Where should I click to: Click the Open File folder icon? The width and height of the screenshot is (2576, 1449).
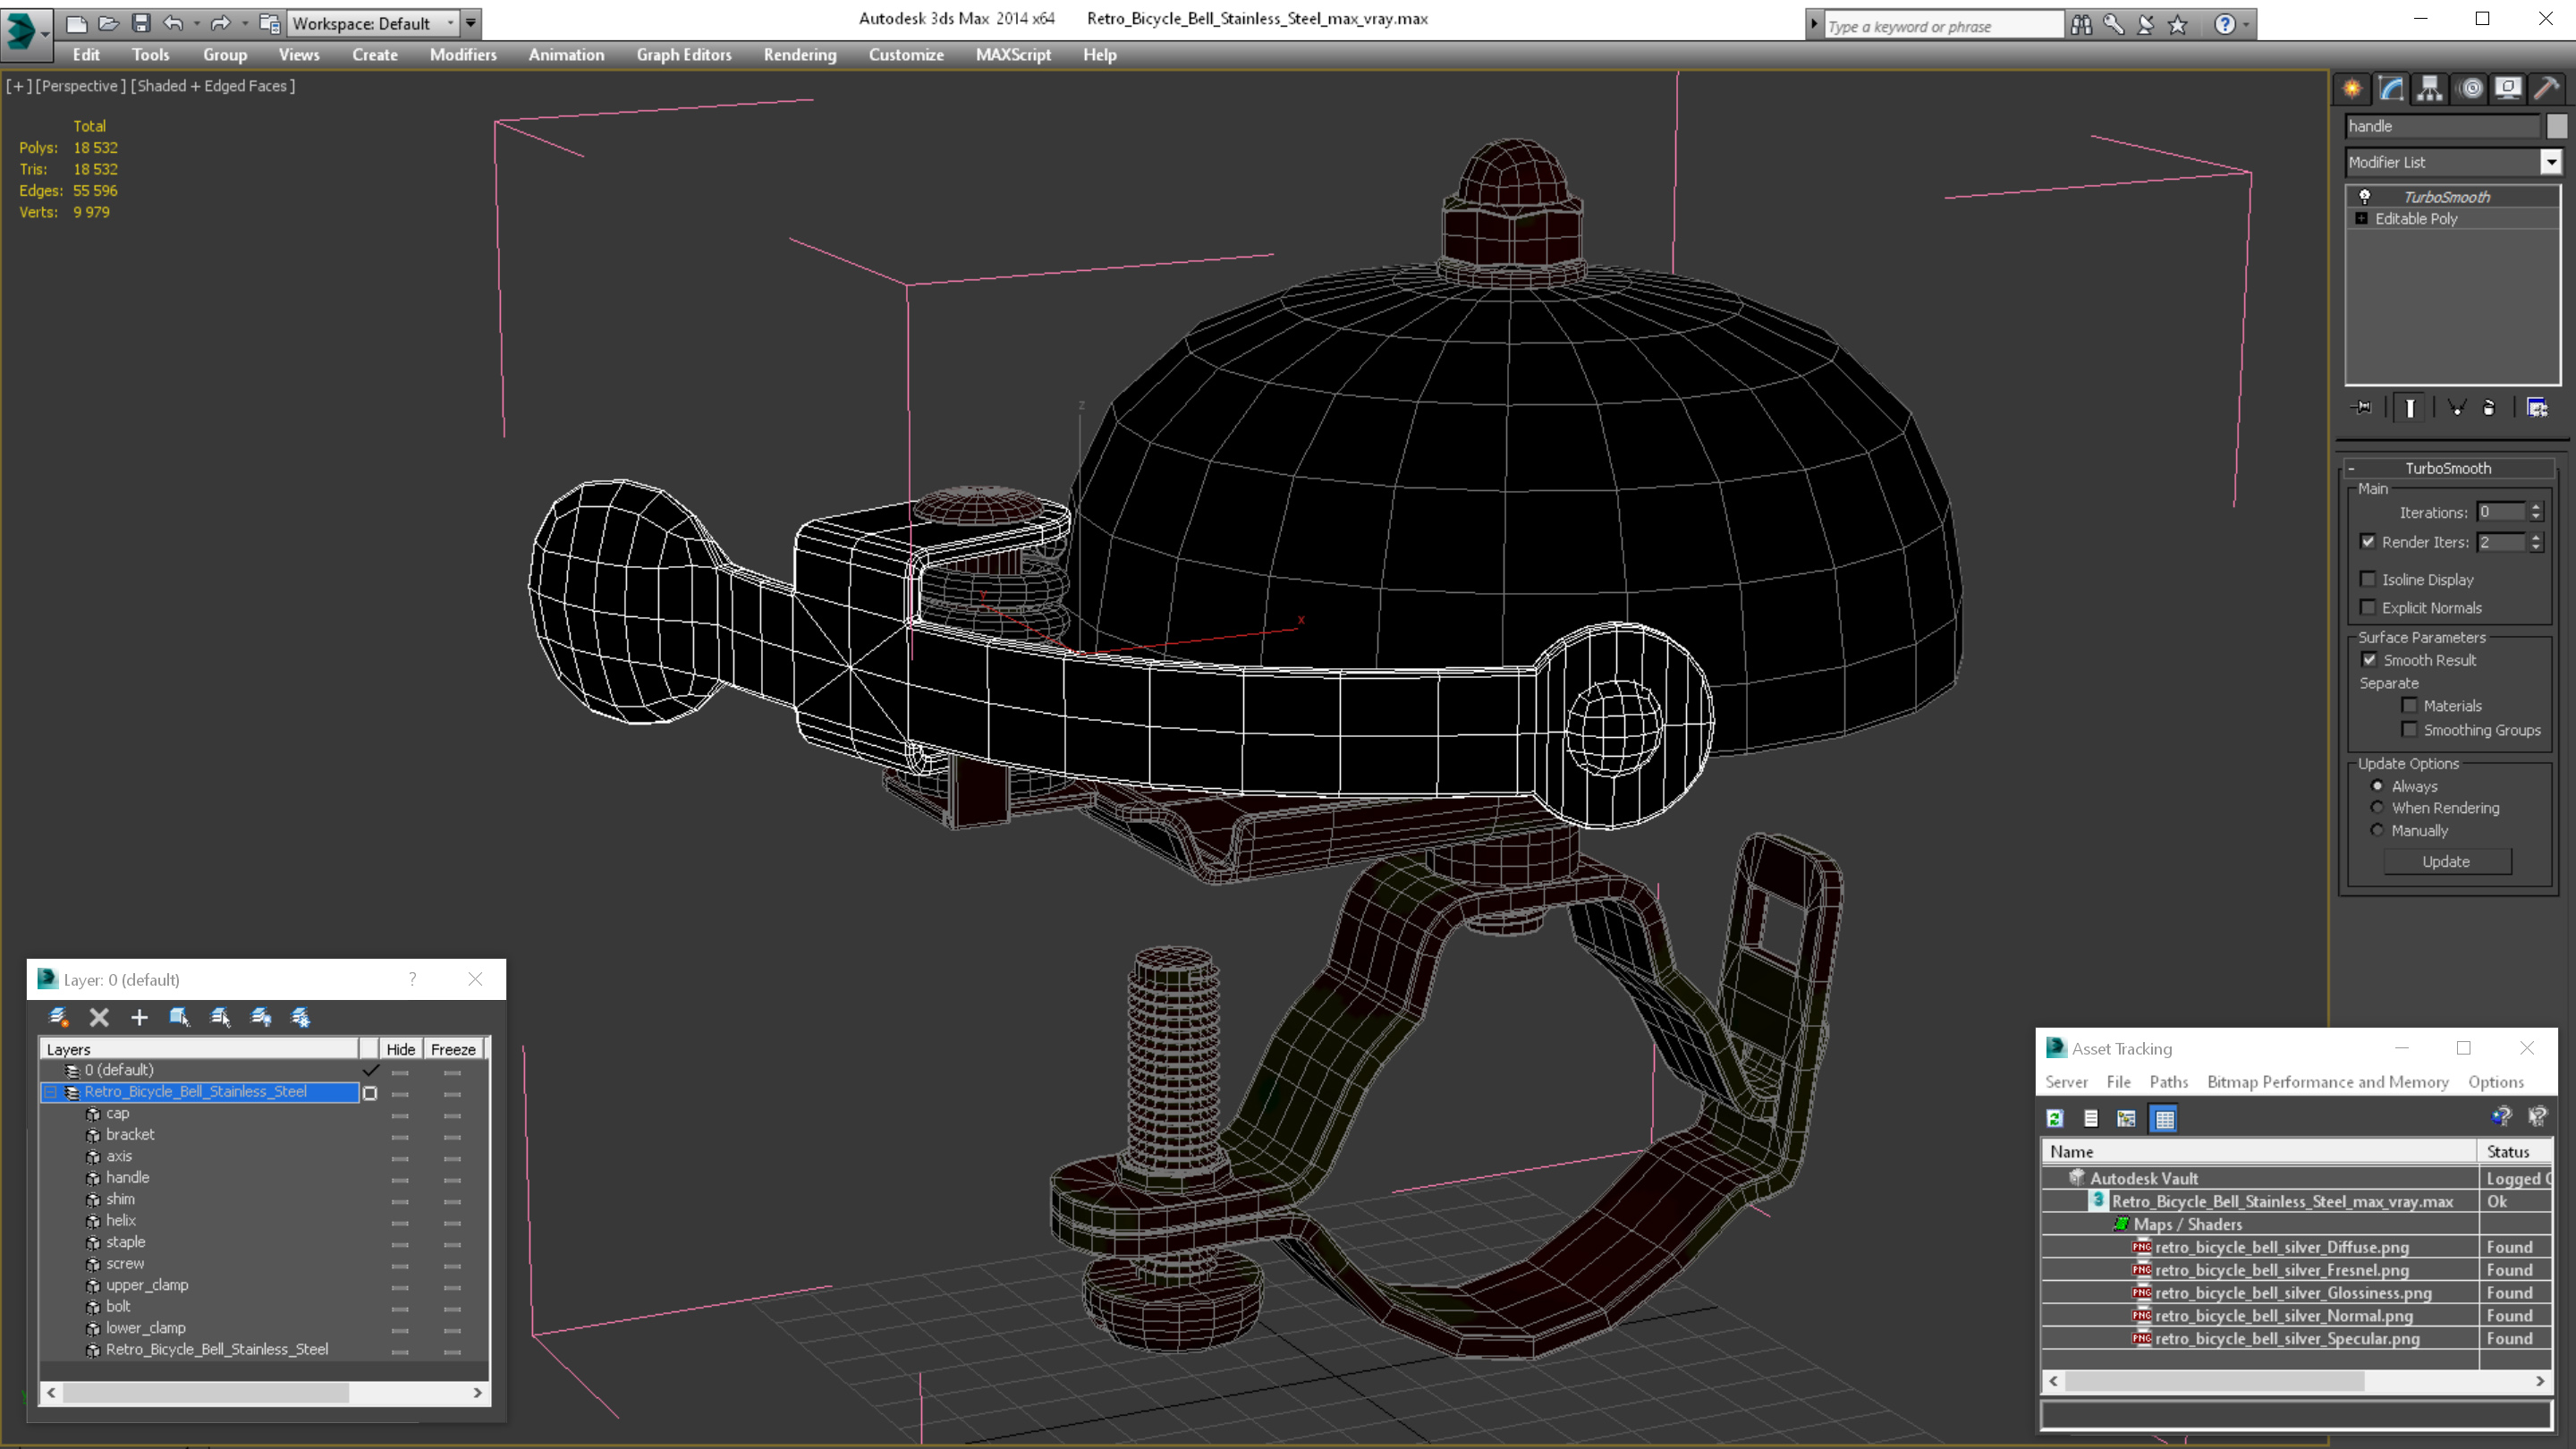pyautogui.click(x=108, y=23)
